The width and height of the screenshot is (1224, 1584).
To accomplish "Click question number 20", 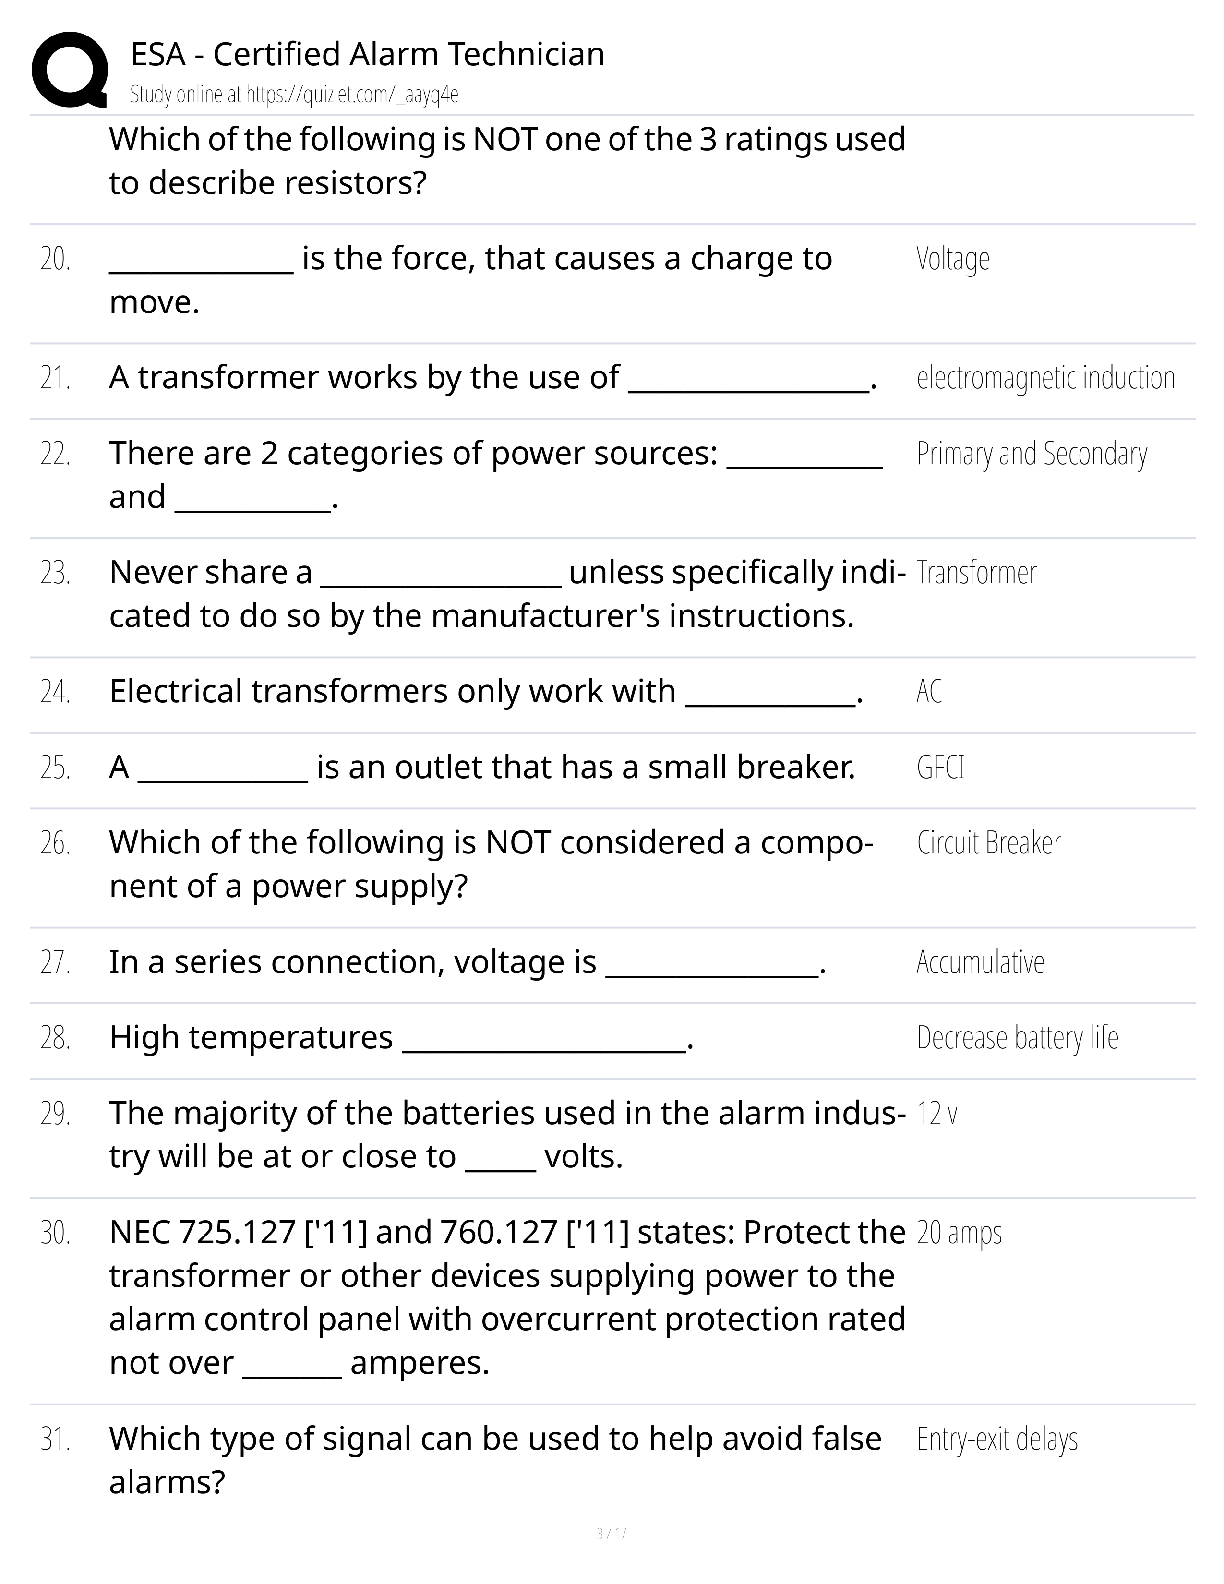I will coord(55,259).
